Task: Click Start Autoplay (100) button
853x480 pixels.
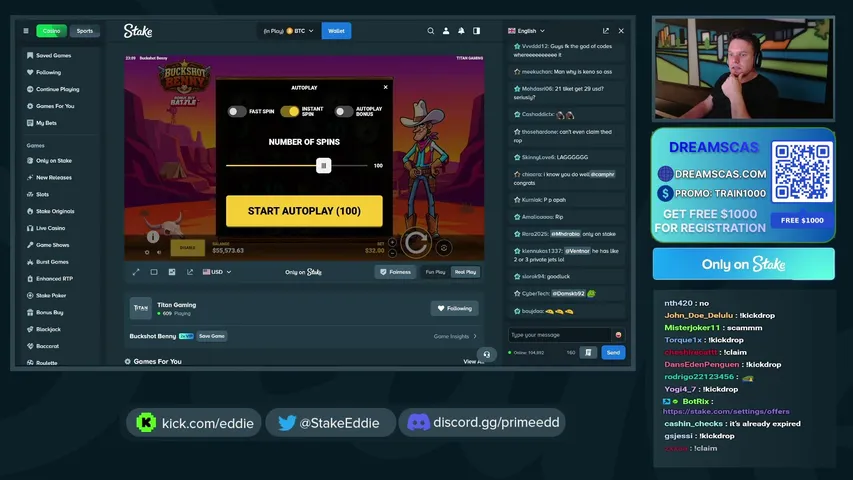Action: [304, 211]
